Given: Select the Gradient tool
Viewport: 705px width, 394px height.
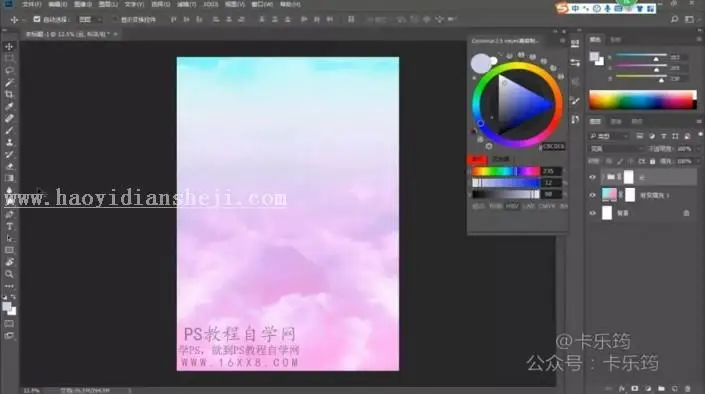Looking at the screenshot, I should tap(9, 178).
